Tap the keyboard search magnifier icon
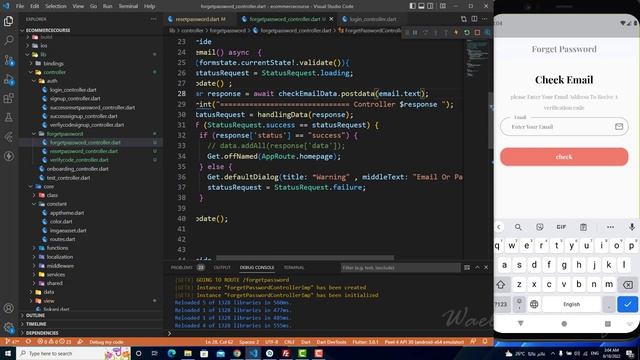The height and width of the screenshot is (360, 640). pos(518,227)
